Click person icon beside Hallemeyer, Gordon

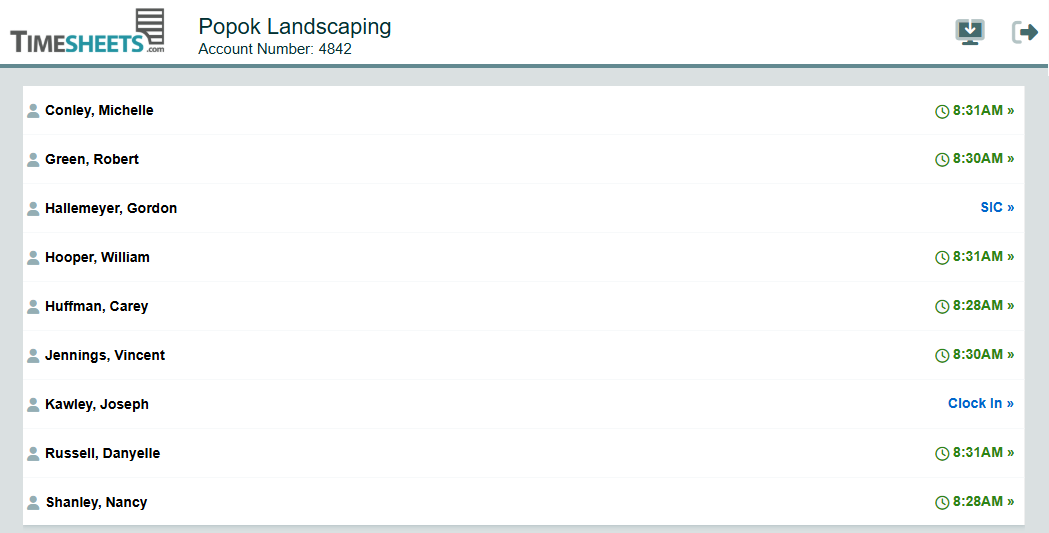[33, 209]
